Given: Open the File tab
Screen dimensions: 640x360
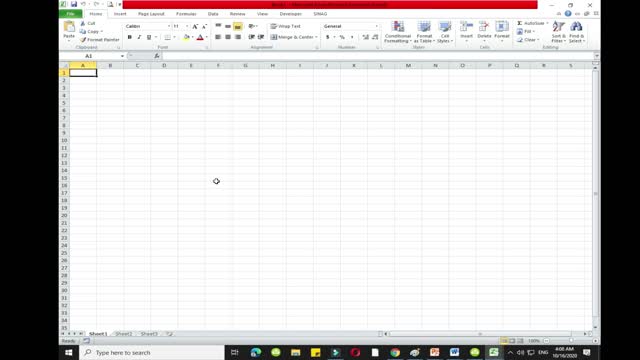Looking at the screenshot, I should click(x=70, y=14).
